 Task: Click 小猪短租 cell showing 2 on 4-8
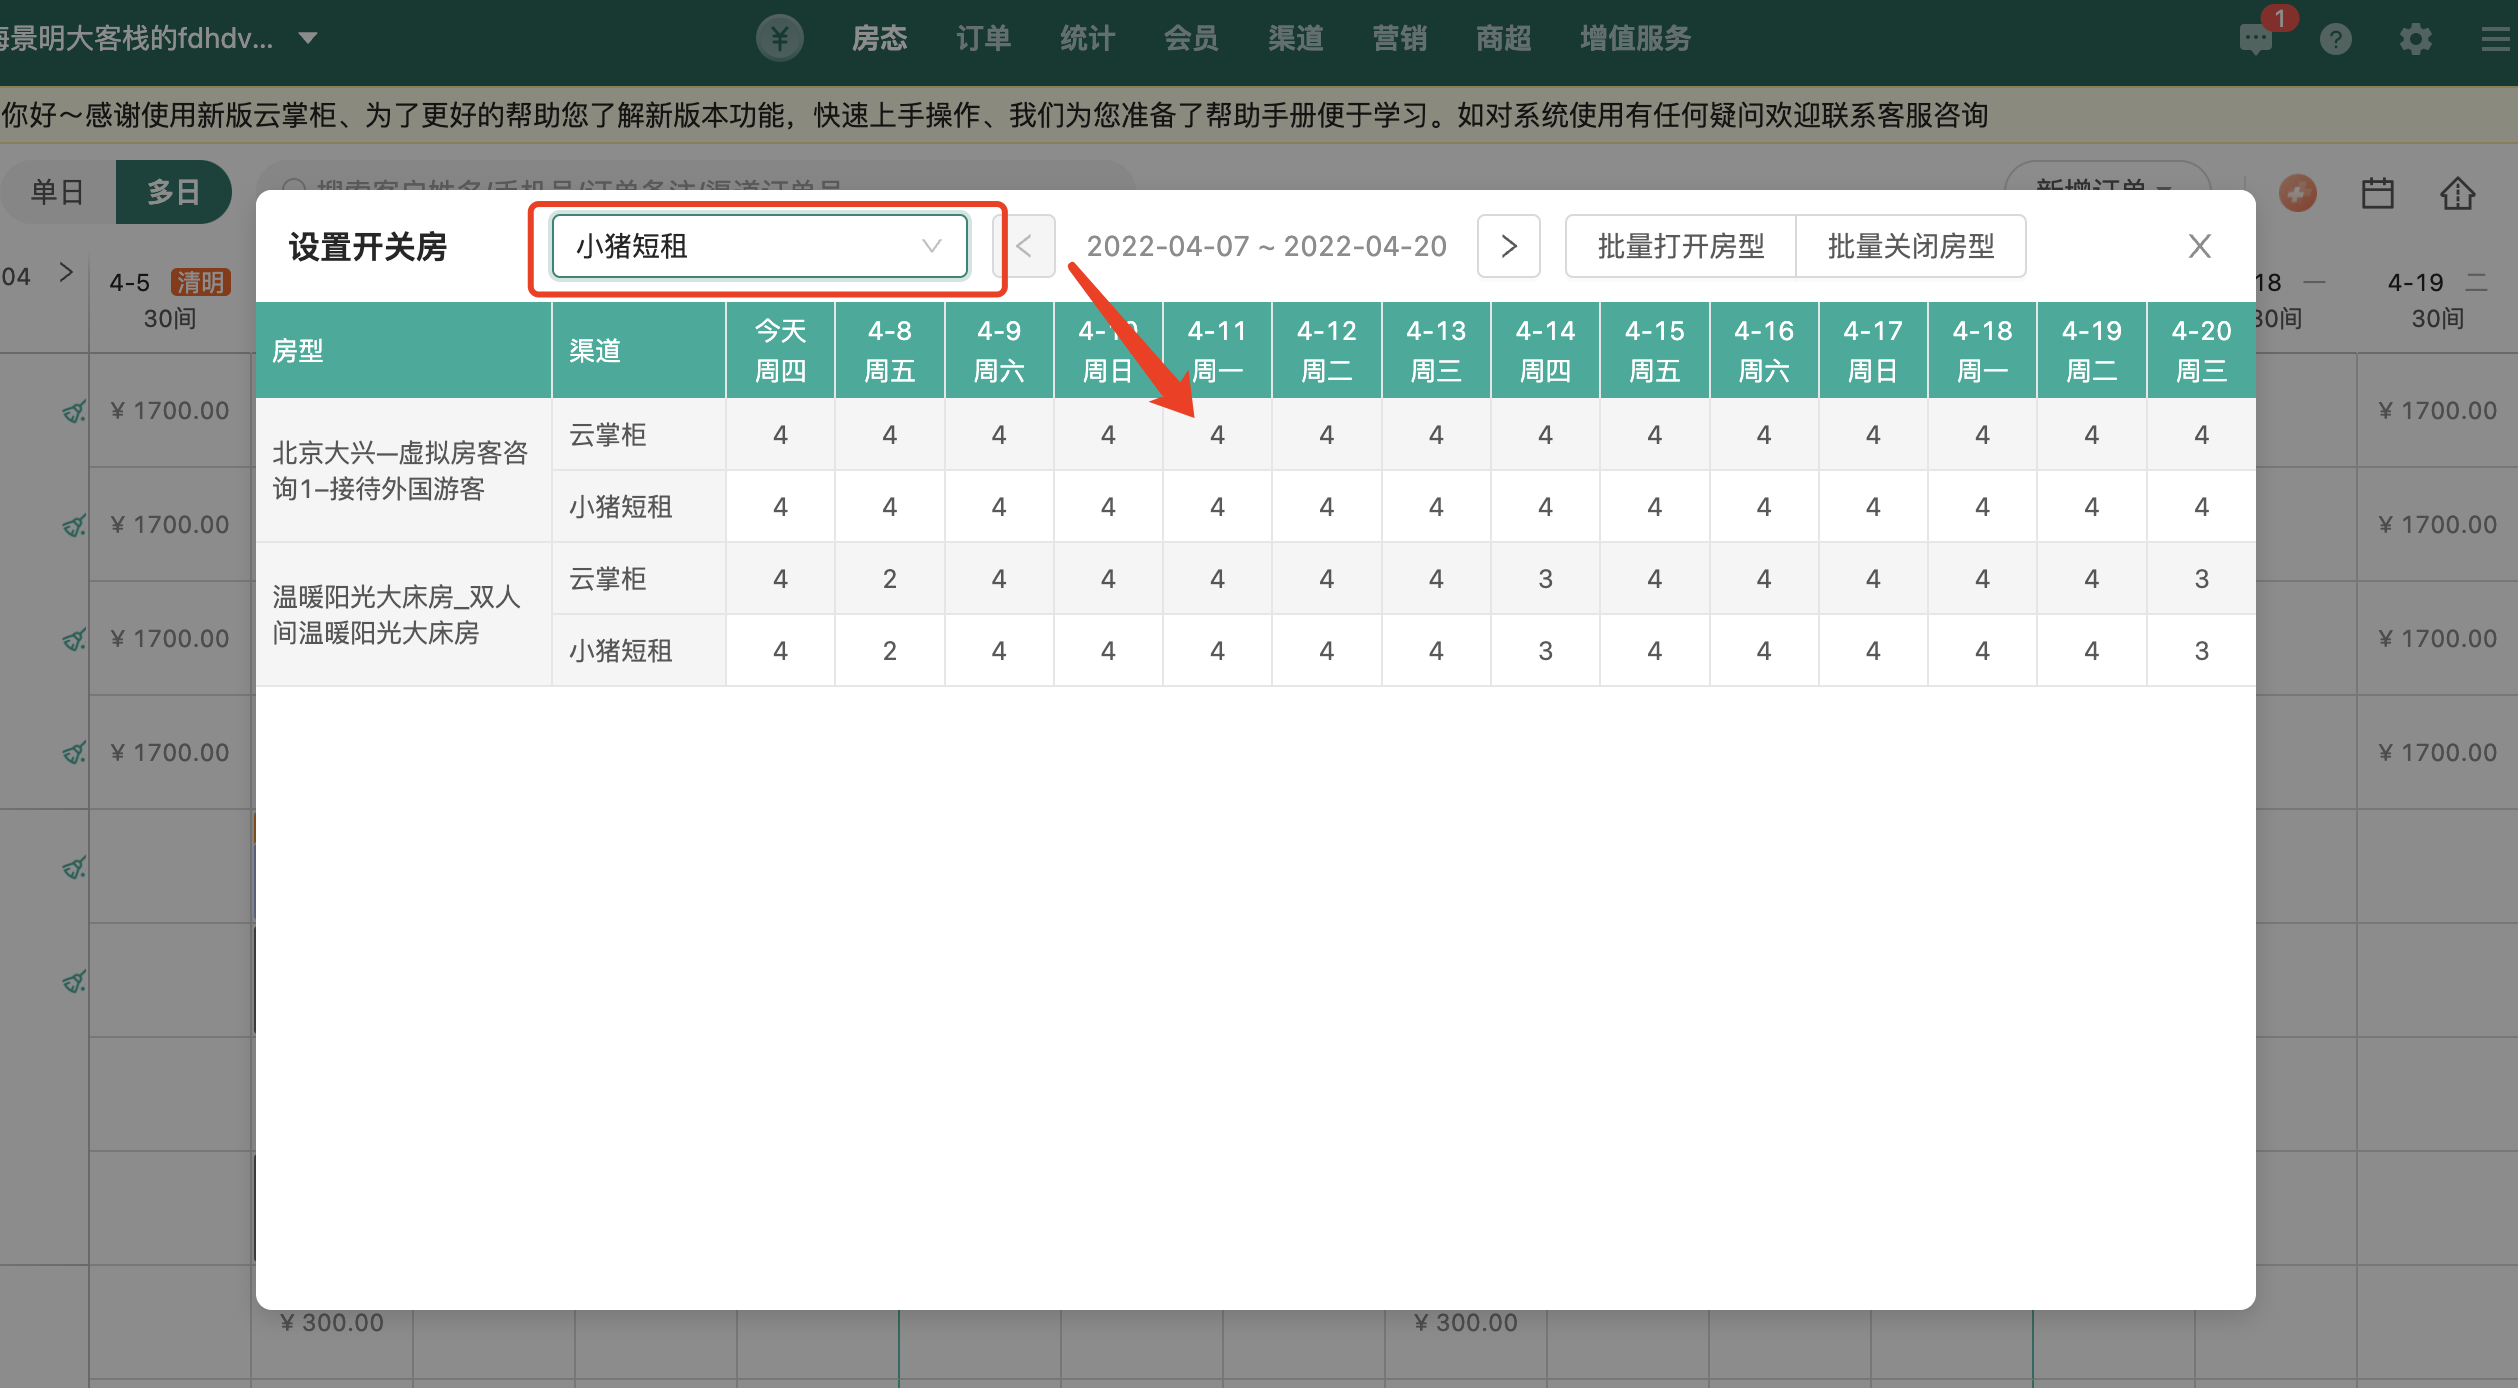click(889, 651)
